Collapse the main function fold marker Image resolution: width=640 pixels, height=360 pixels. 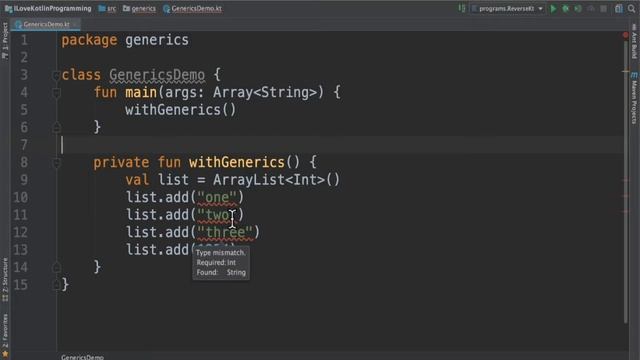(x=57, y=93)
